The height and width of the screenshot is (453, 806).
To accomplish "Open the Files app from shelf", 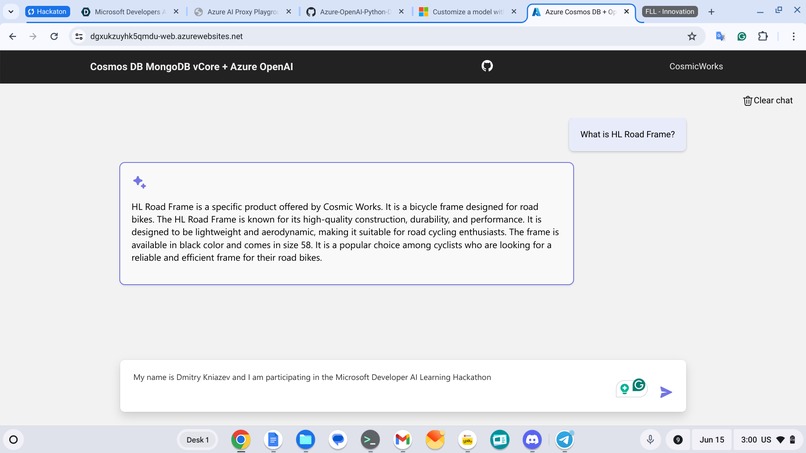I will 305,440.
